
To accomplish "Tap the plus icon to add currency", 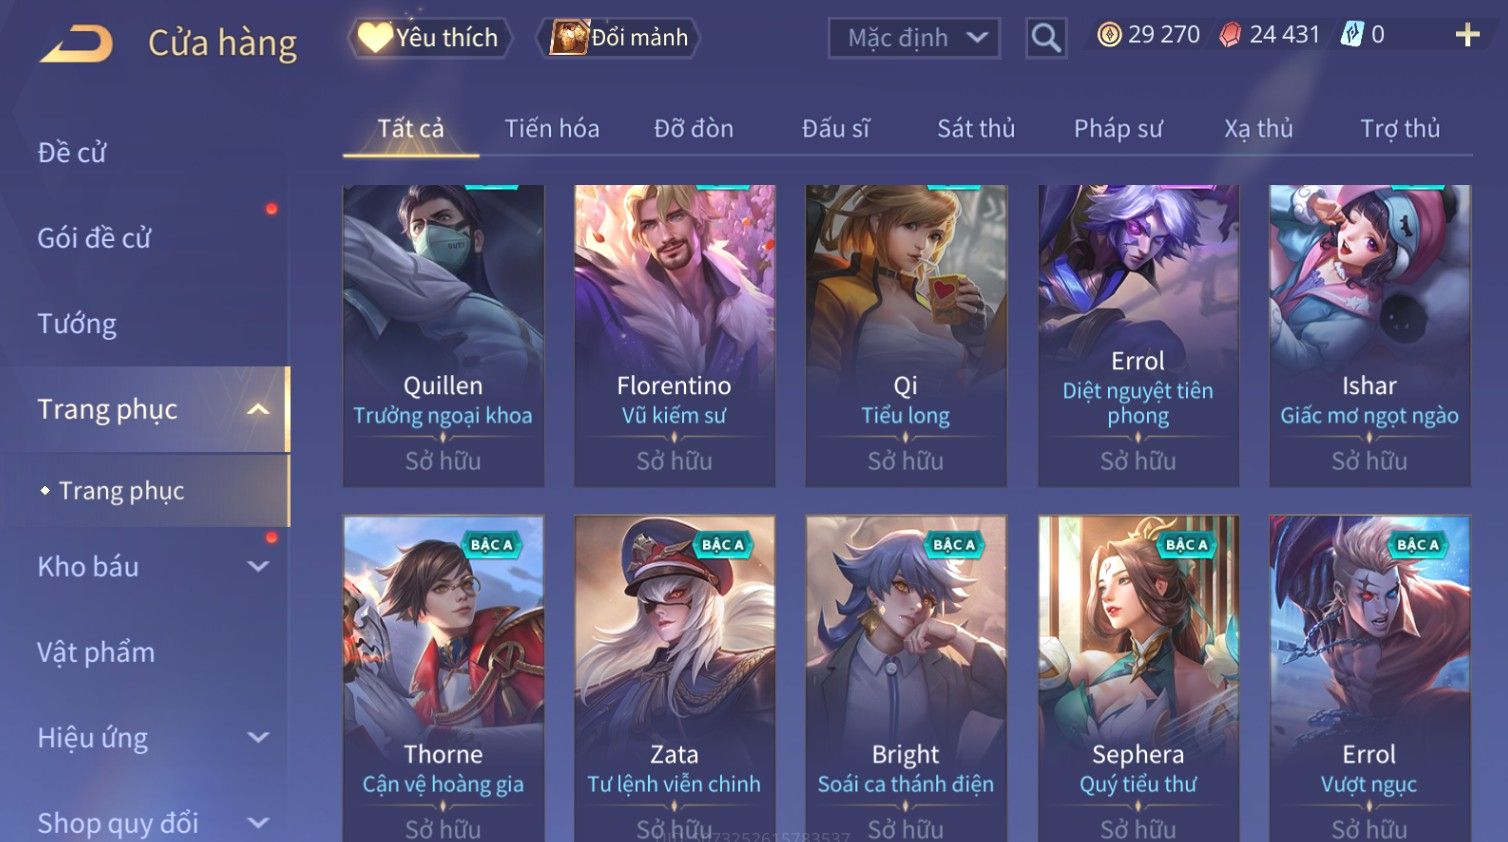I will click(x=1467, y=35).
